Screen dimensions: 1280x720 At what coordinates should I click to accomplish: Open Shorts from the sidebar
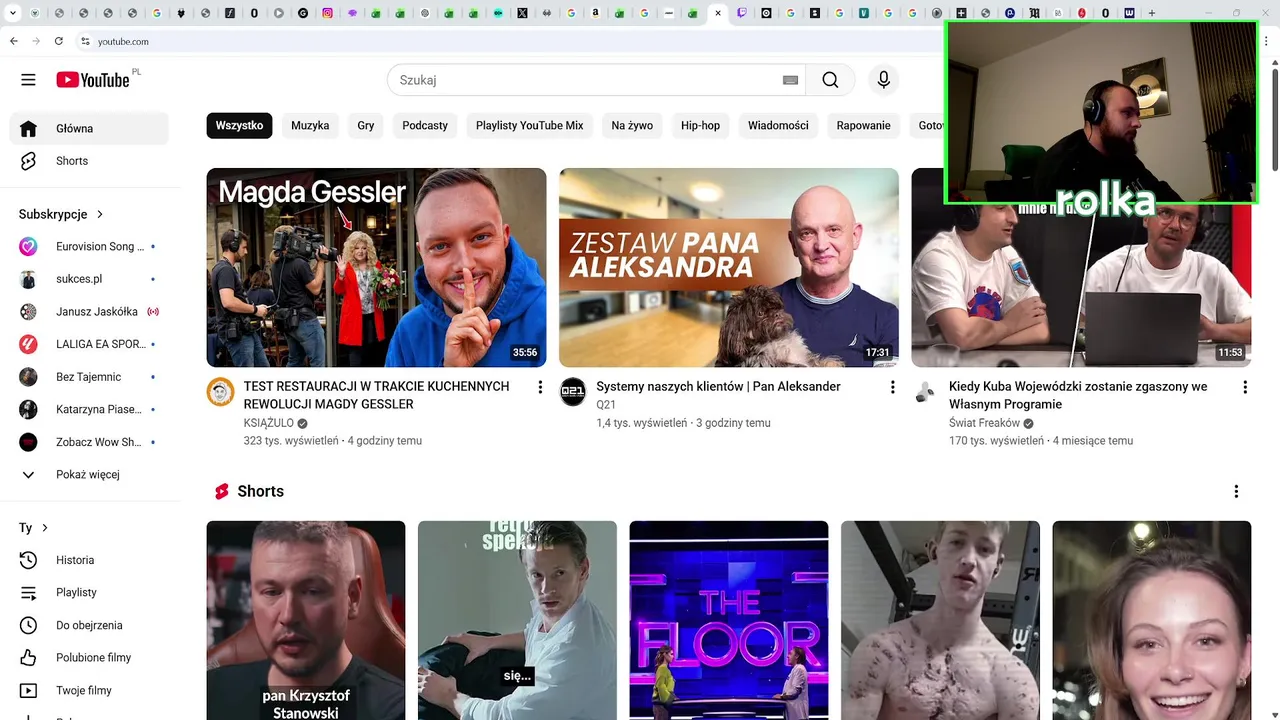click(89, 161)
